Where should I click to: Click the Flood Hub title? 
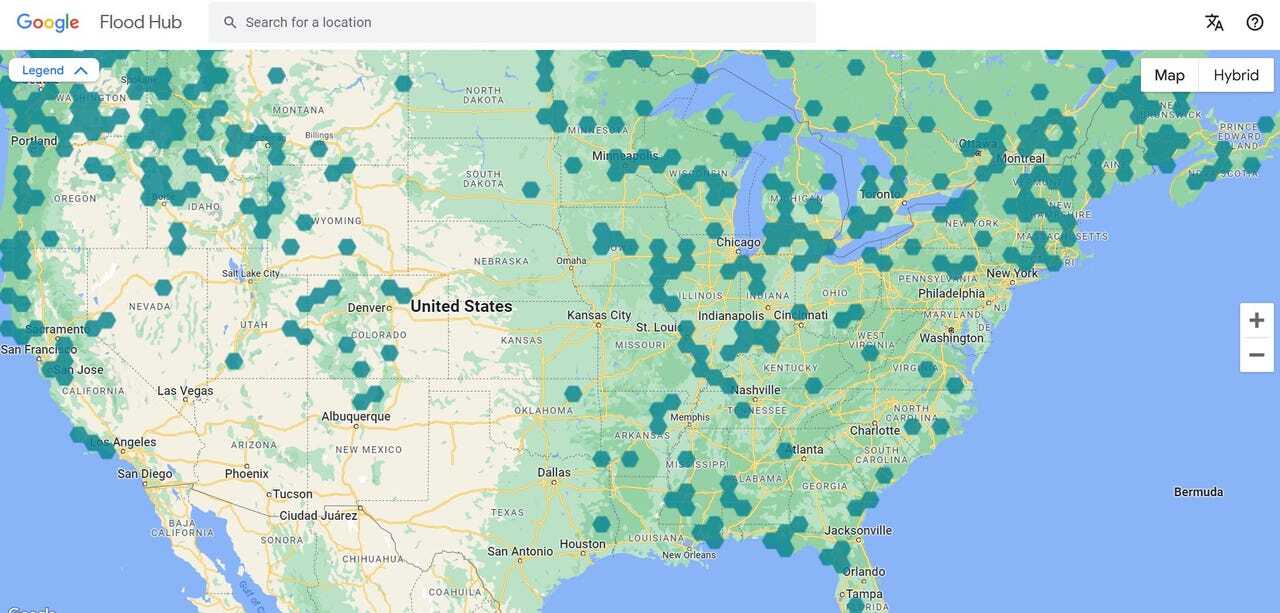141,22
